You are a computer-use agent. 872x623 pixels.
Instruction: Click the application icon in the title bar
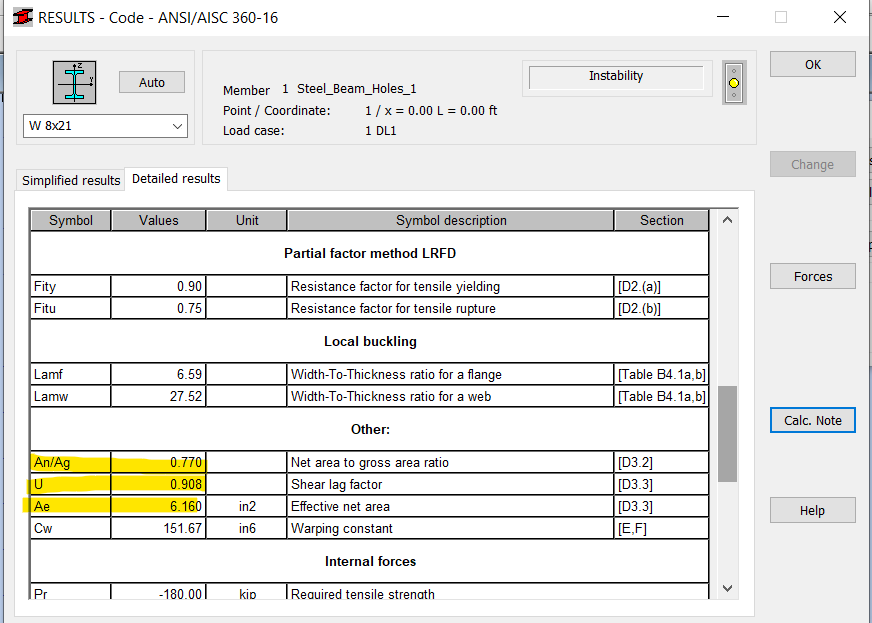[22, 16]
